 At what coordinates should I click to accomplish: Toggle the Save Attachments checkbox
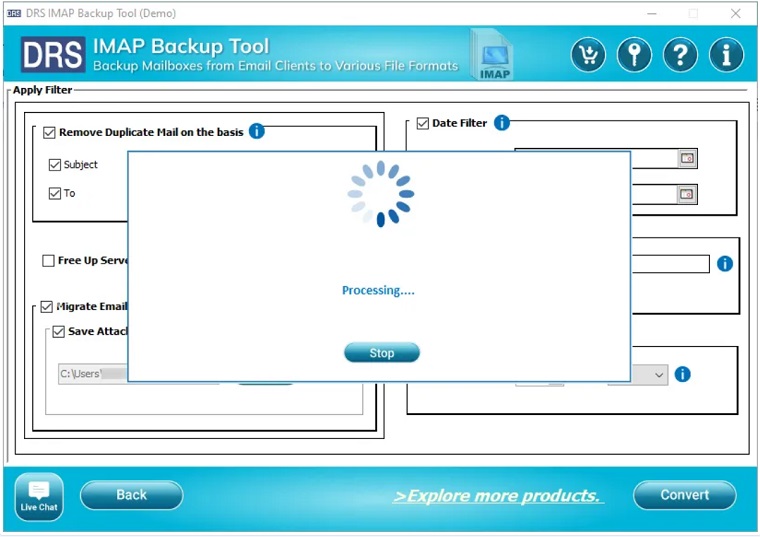click(59, 332)
